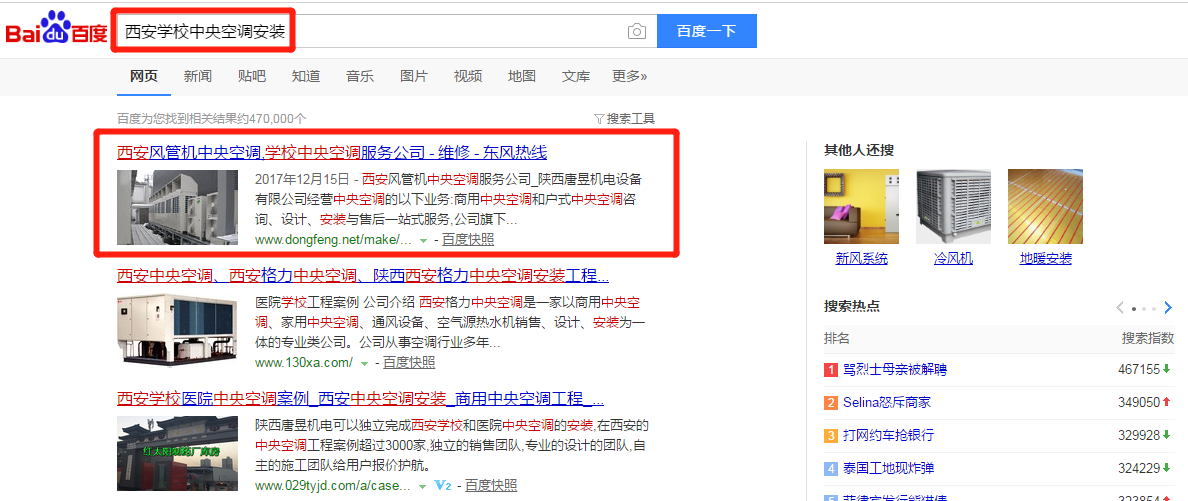Switch to the 视频 tab

tap(467, 76)
